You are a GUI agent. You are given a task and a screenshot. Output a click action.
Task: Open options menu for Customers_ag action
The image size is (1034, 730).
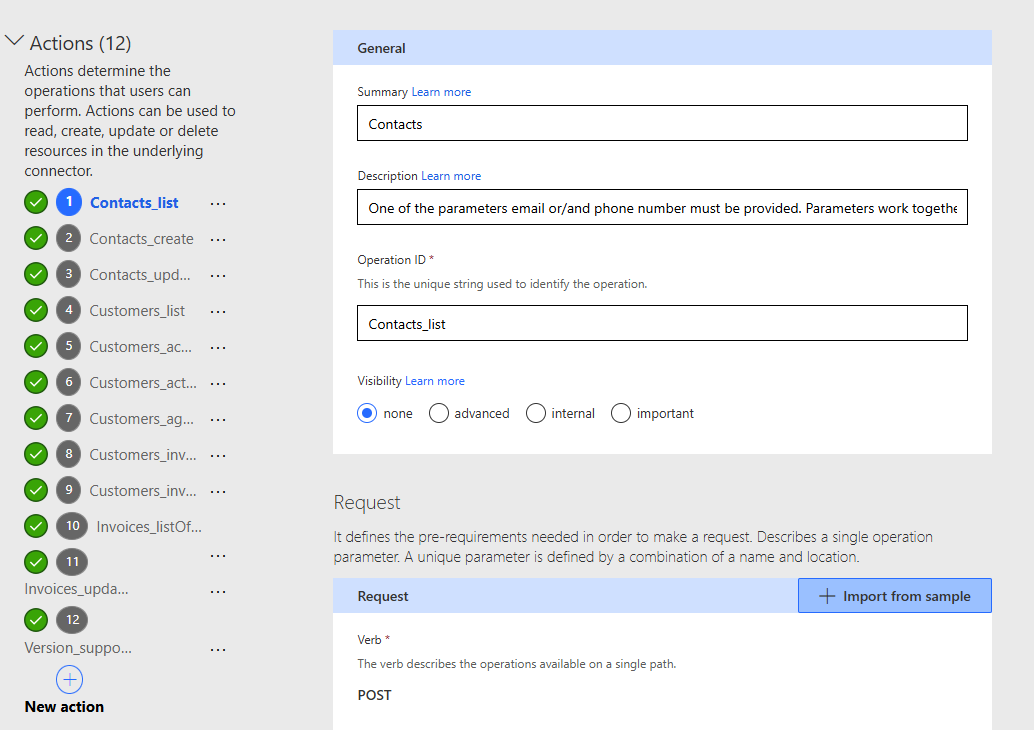(218, 418)
